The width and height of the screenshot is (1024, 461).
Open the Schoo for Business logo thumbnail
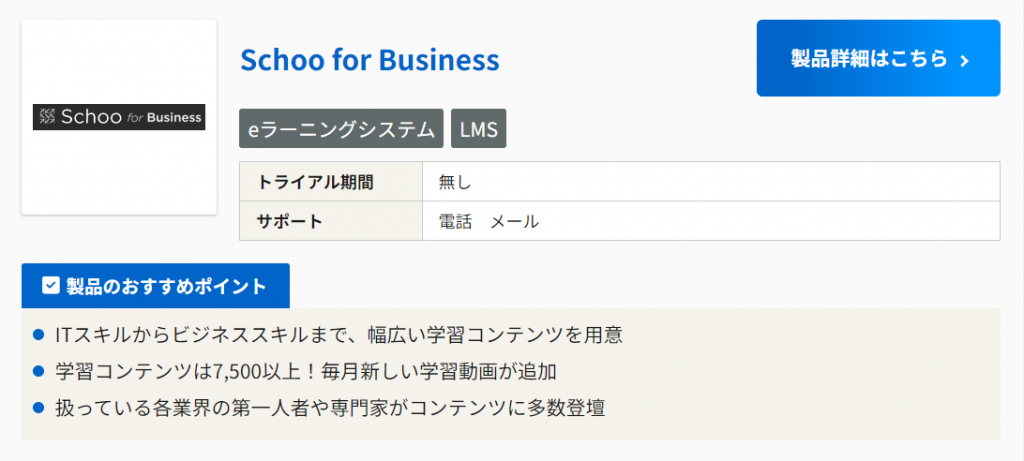click(119, 117)
